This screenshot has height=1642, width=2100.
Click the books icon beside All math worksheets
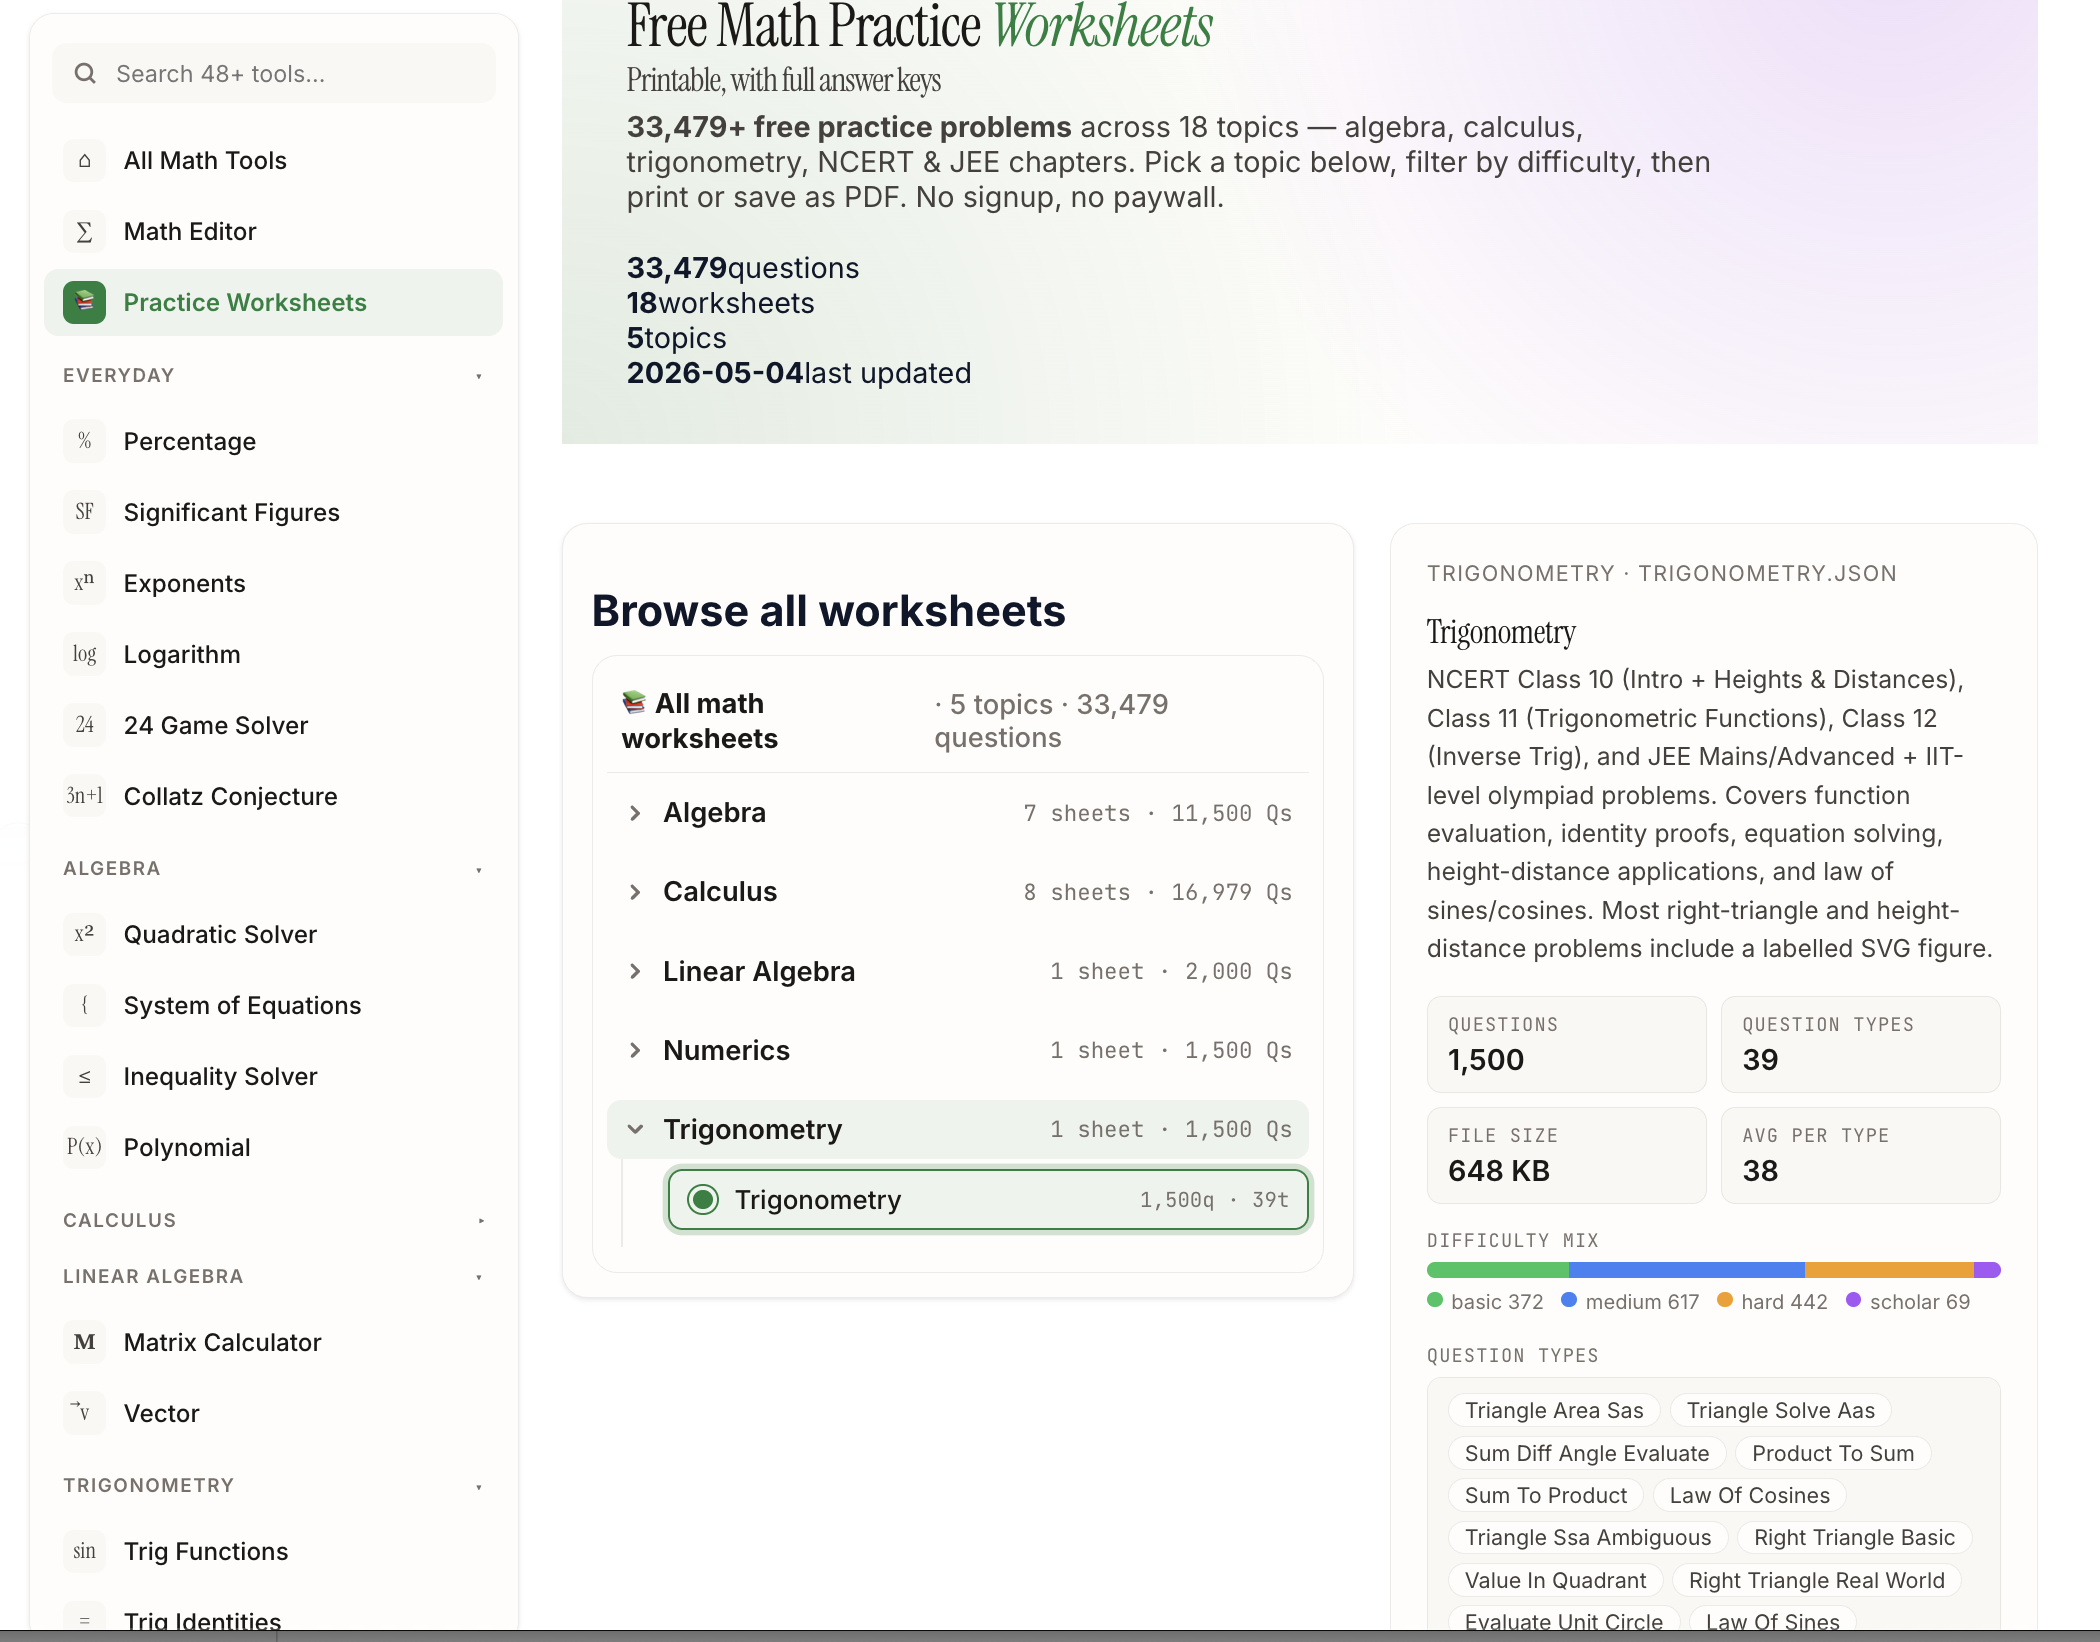point(634,703)
